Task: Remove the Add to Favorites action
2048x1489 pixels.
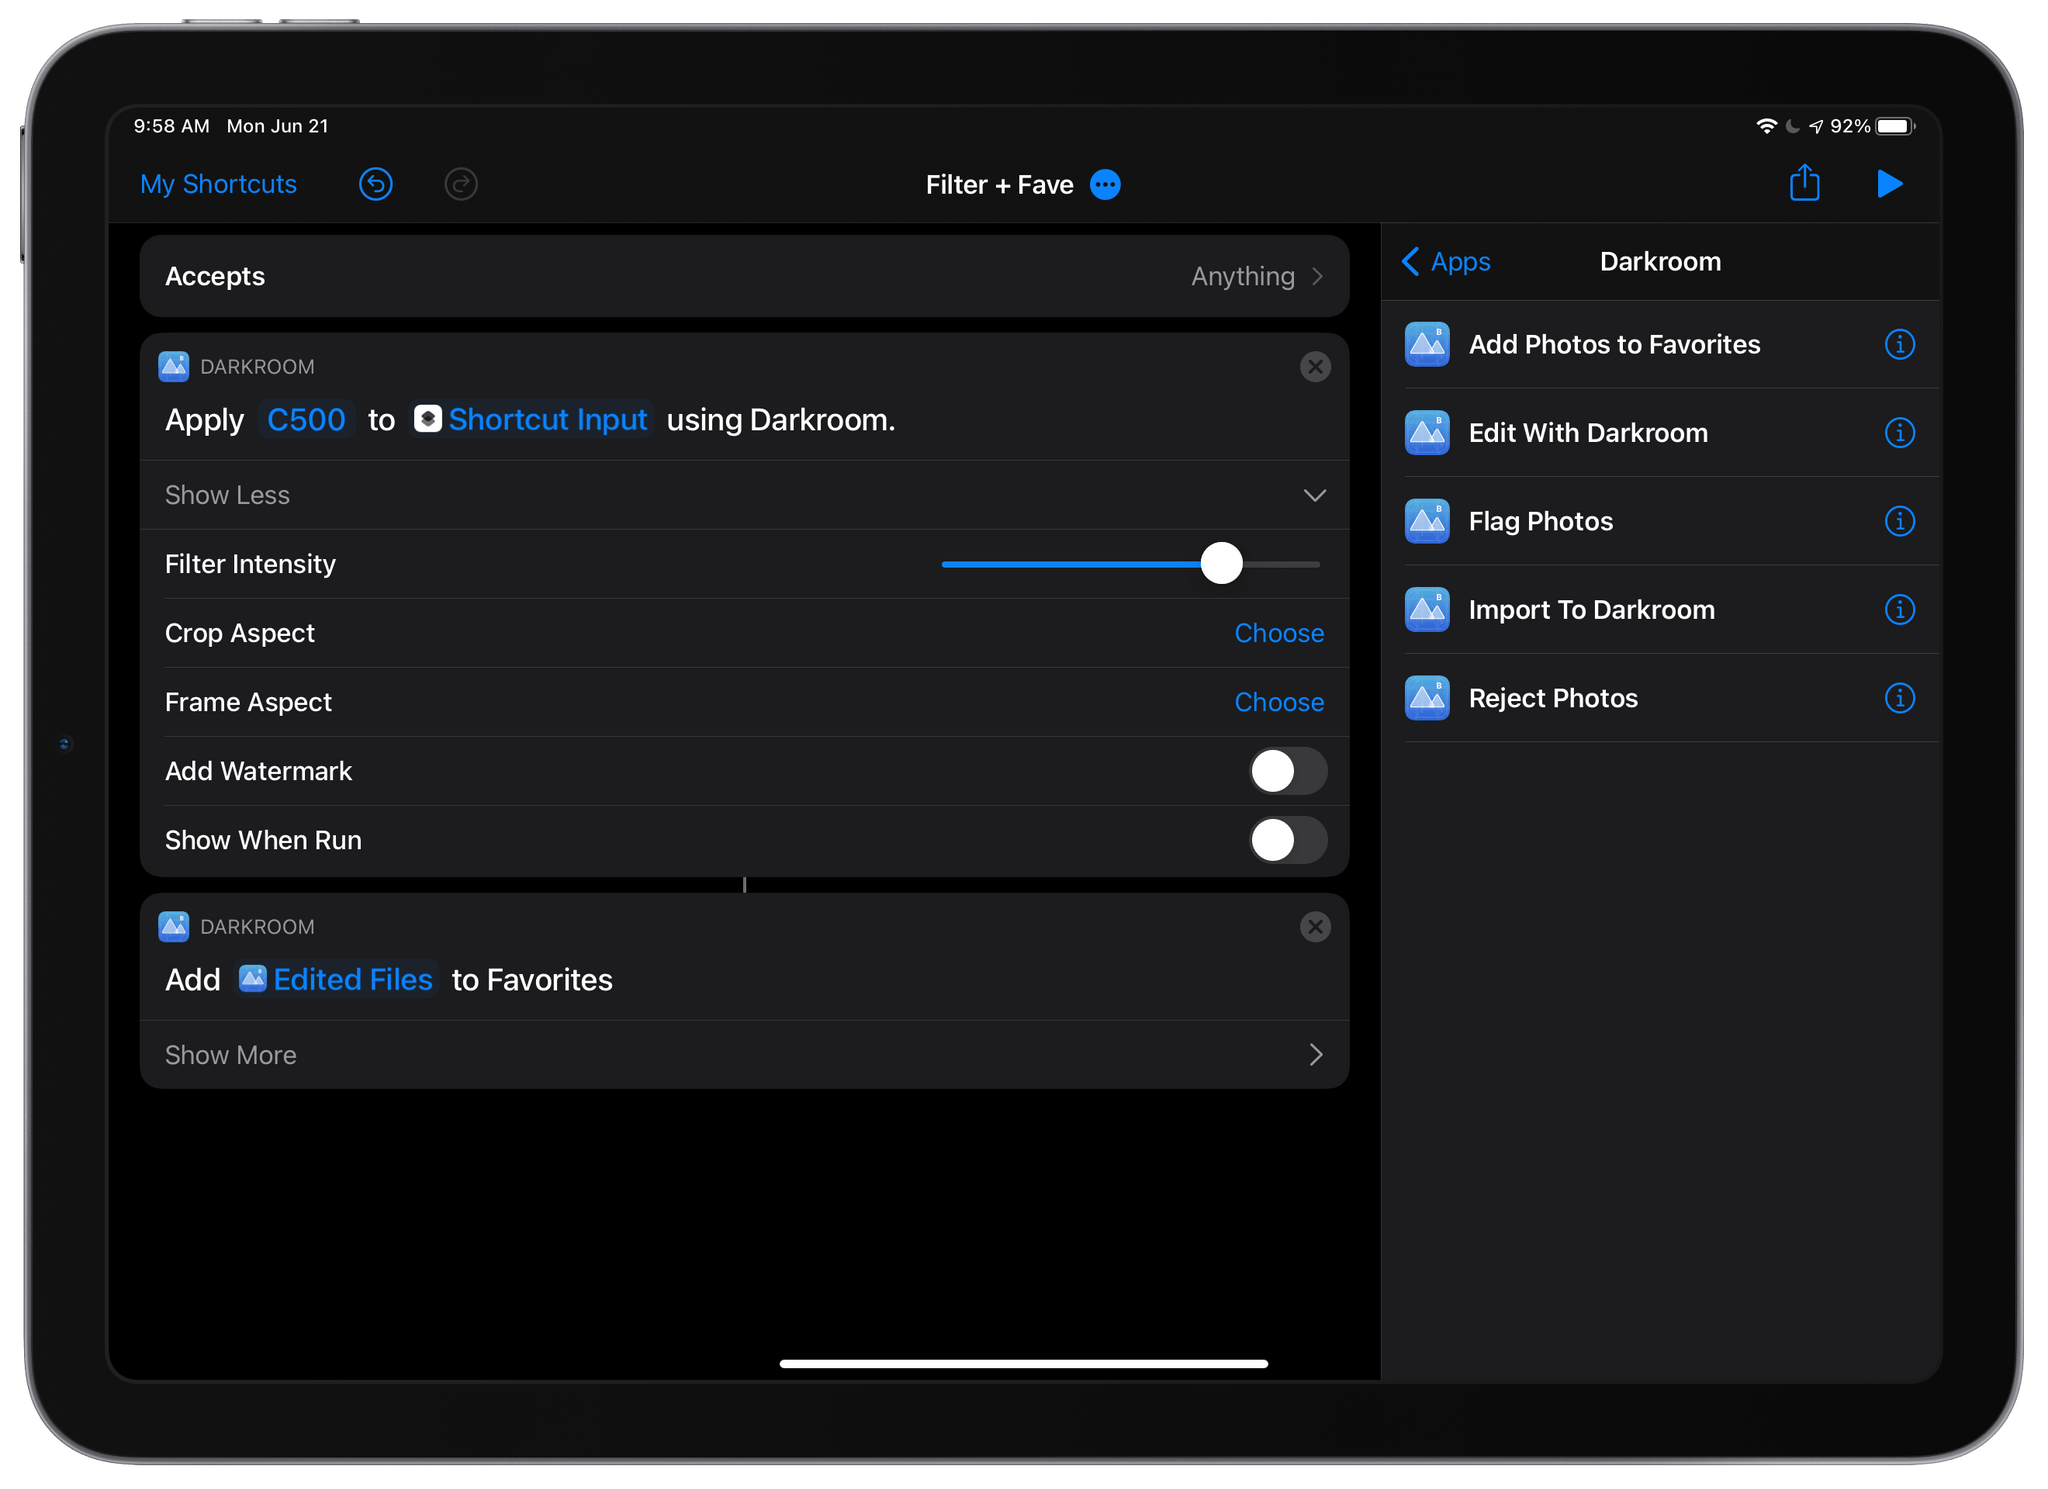Action: tap(1315, 927)
